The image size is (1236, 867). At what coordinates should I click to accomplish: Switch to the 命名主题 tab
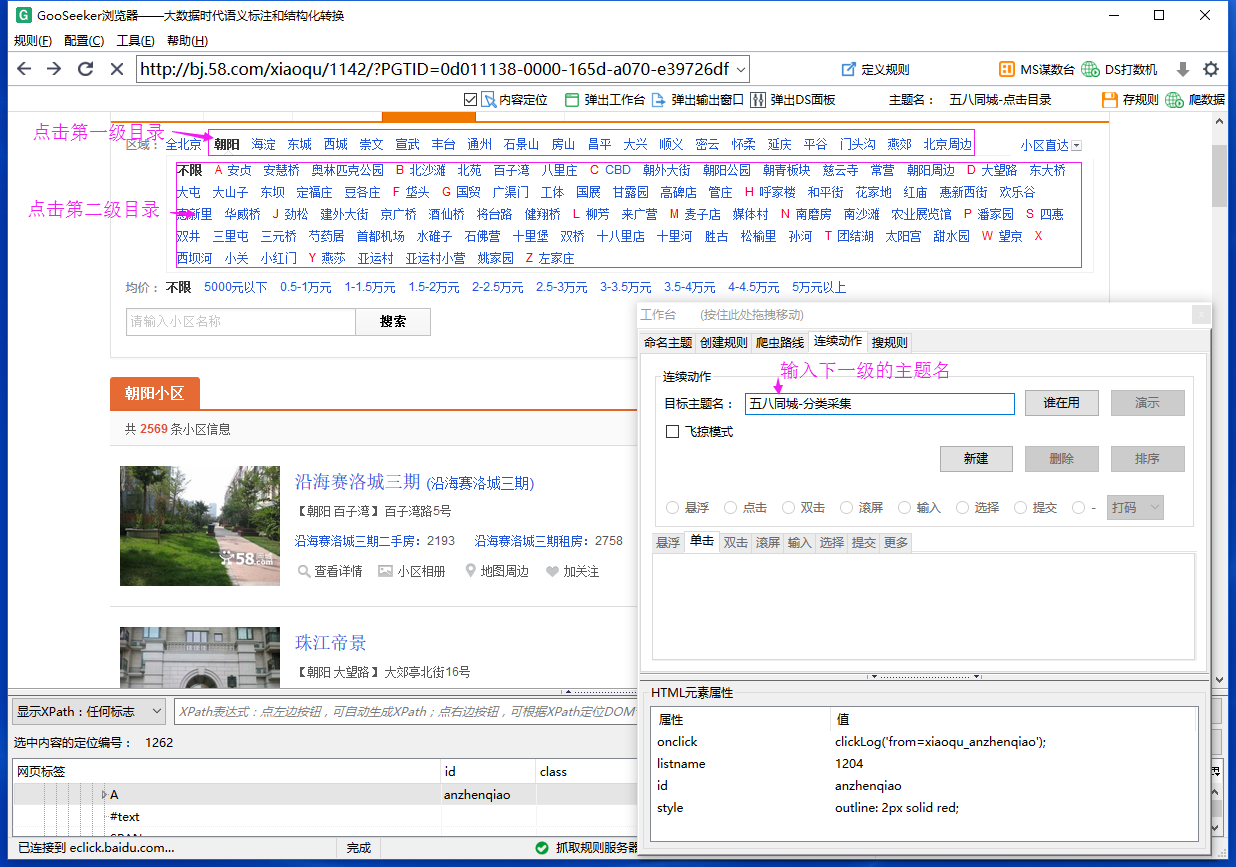click(668, 342)
